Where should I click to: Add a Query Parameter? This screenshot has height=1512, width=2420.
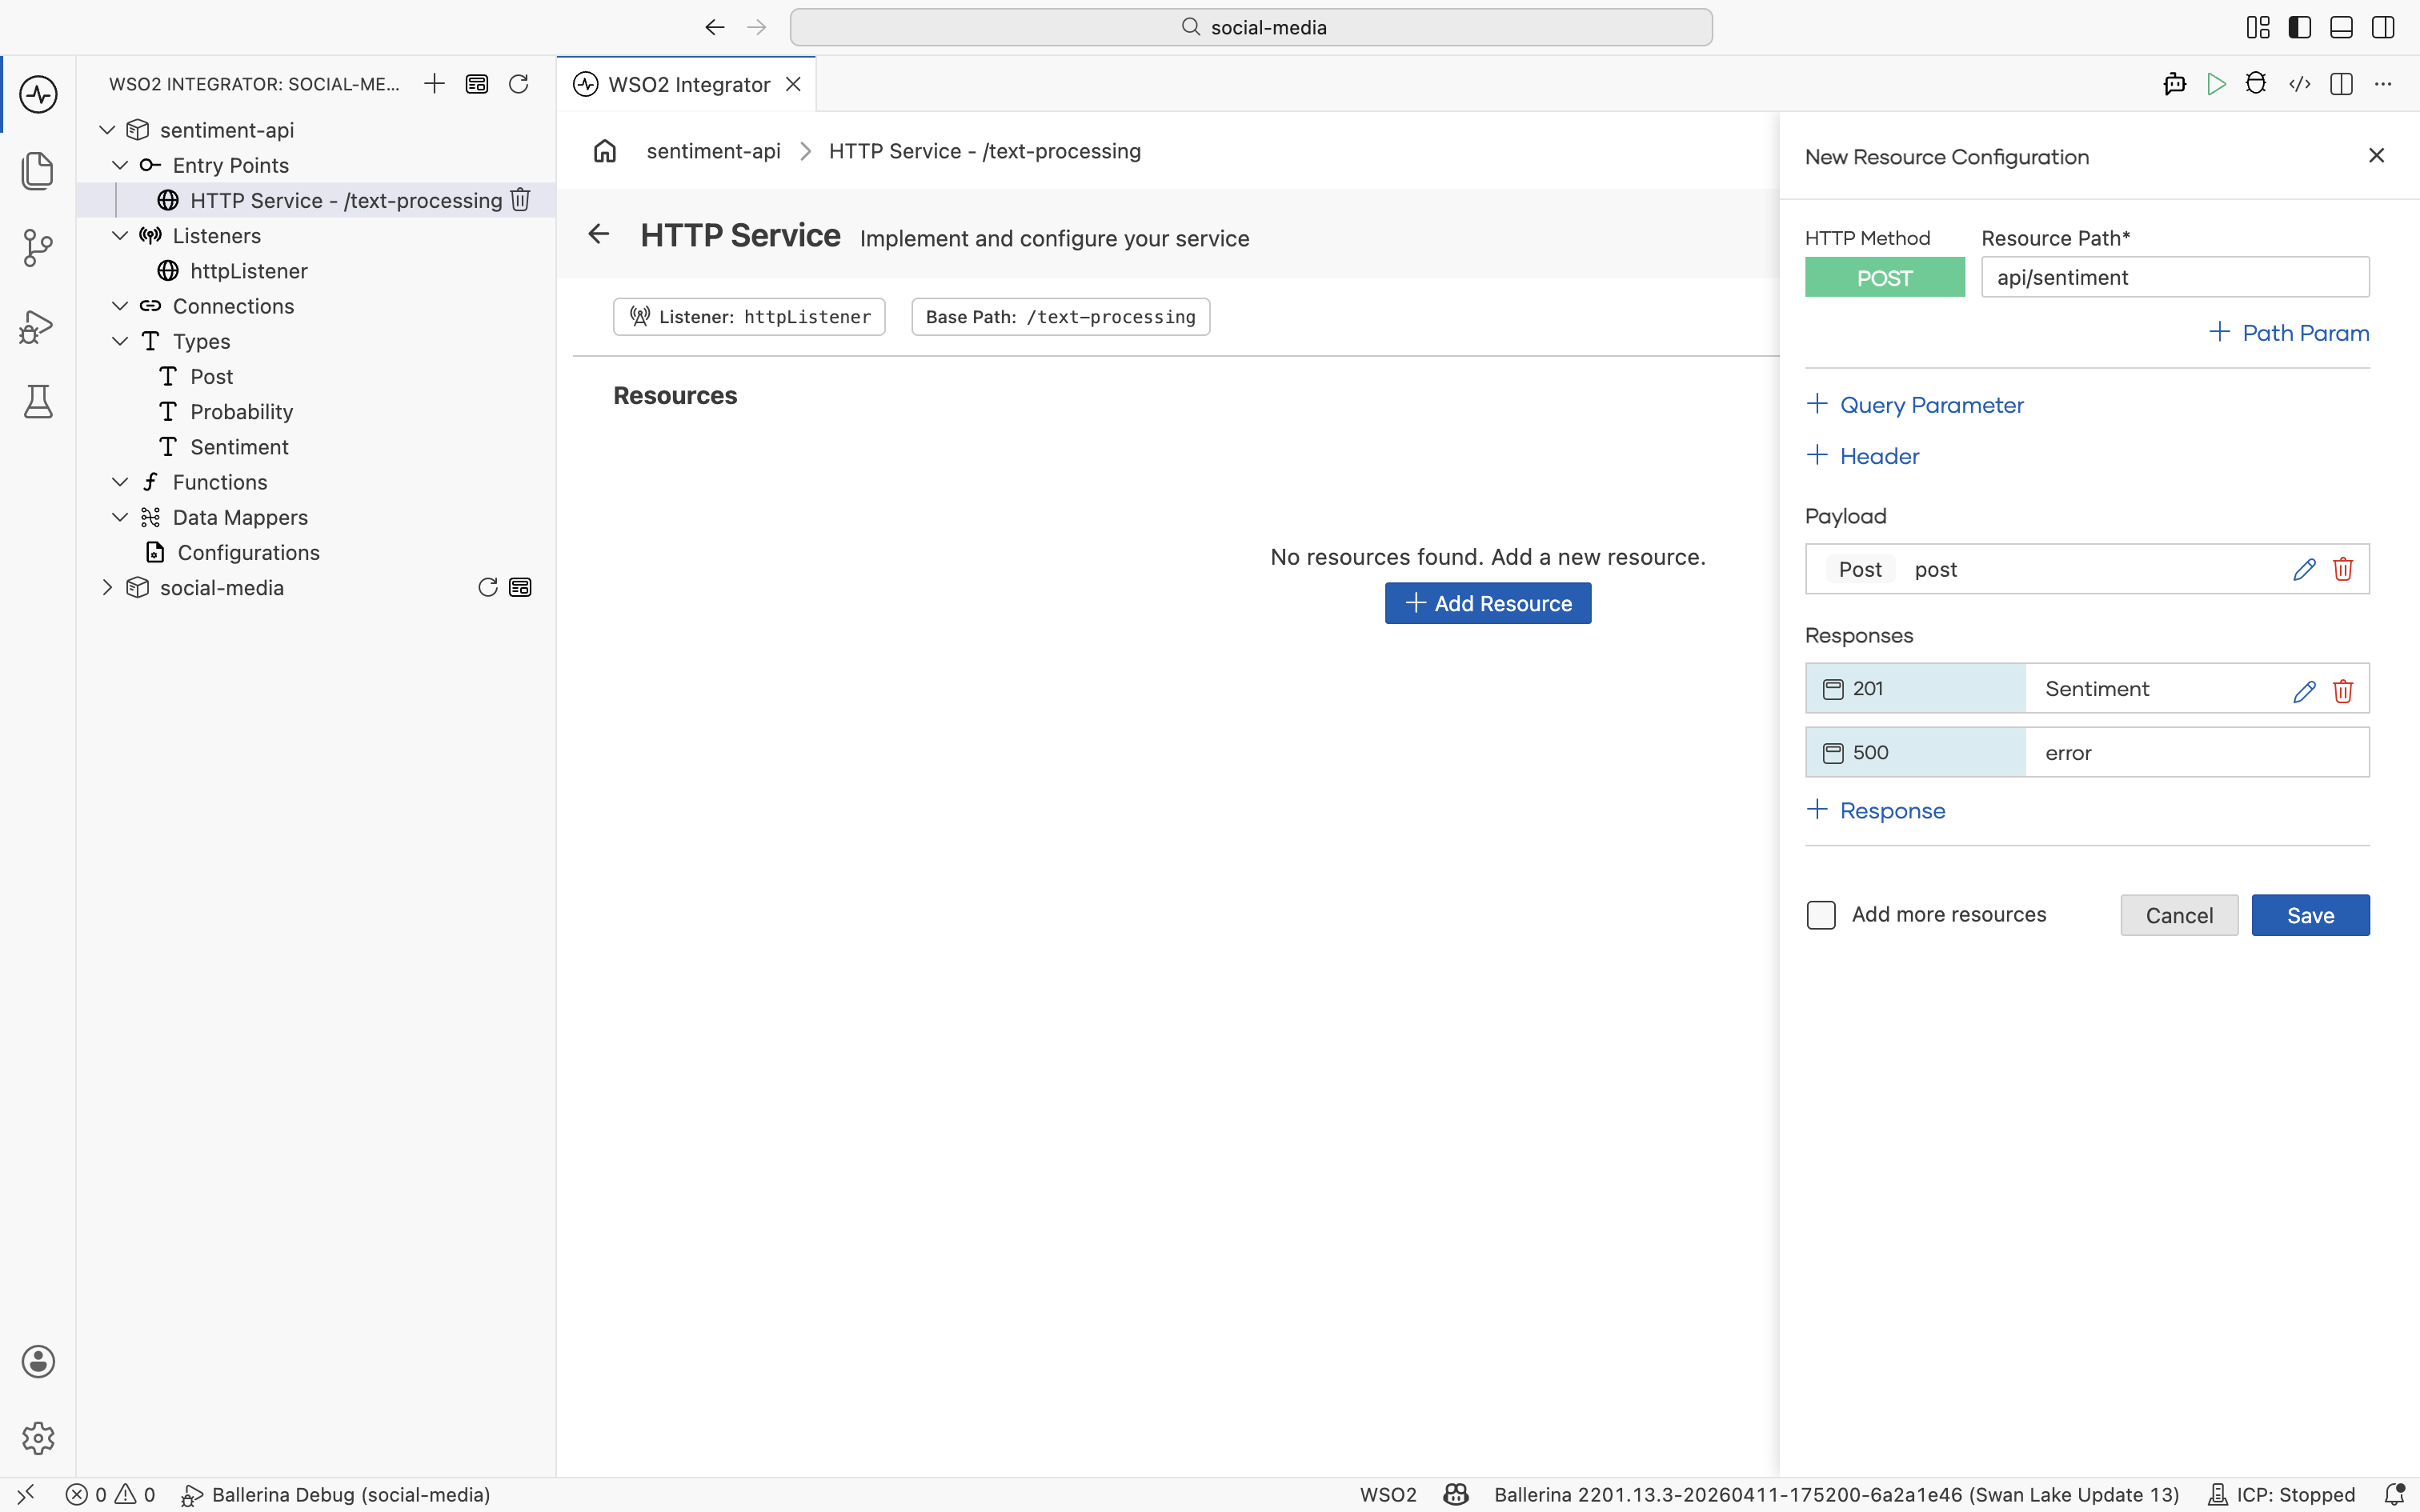(x=1915, y=405)
